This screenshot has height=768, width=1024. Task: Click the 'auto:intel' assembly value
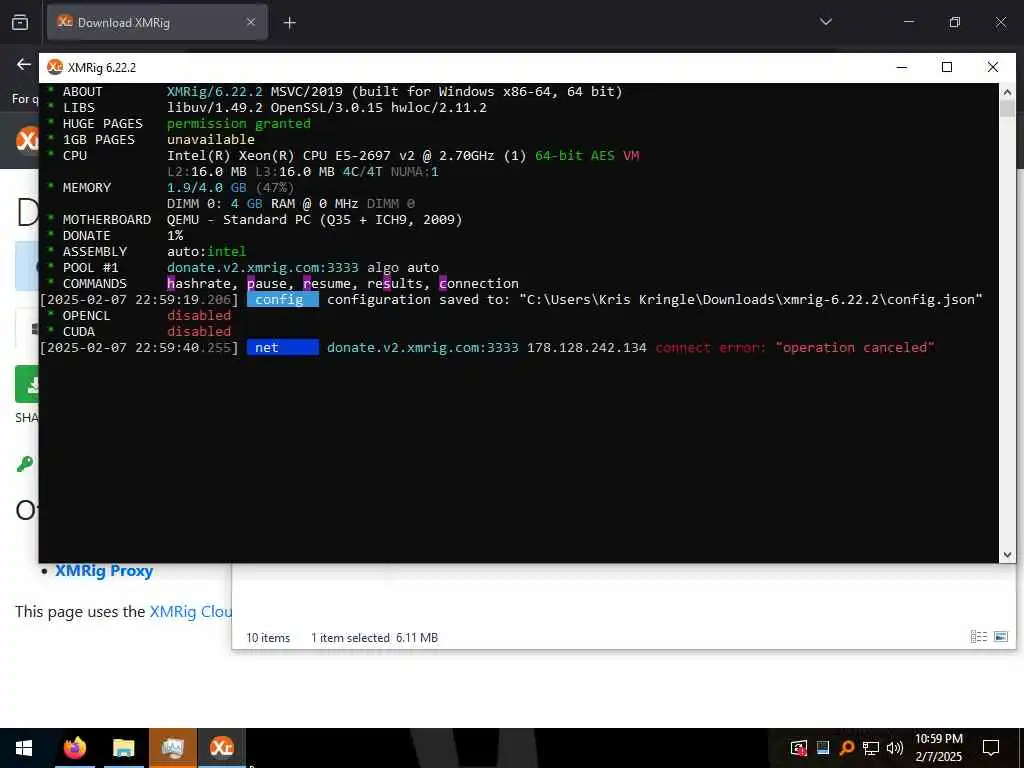[x=206, y=251]
